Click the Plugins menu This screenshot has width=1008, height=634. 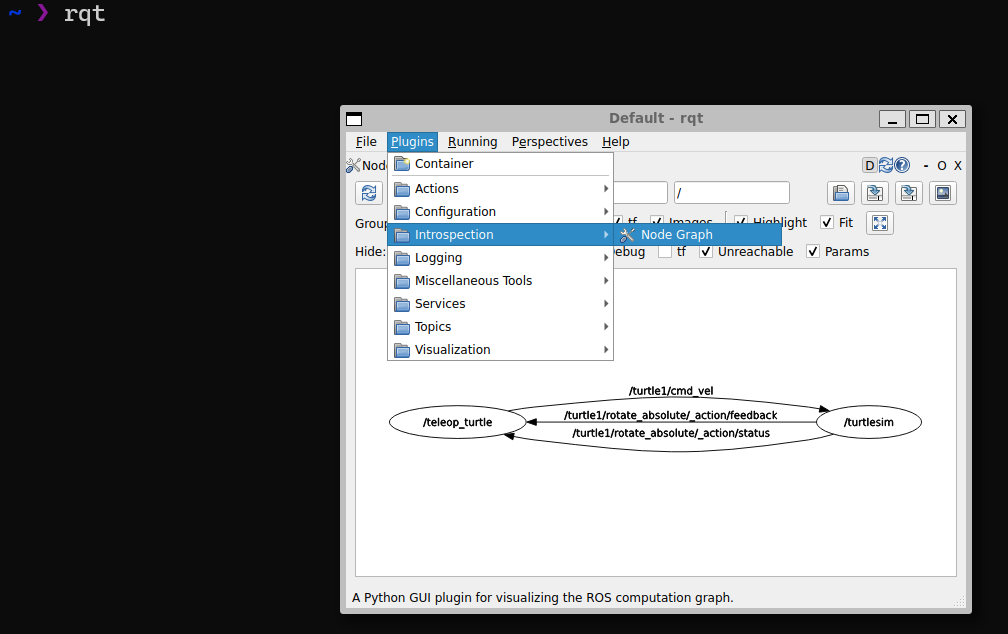[x=412, y=141]
